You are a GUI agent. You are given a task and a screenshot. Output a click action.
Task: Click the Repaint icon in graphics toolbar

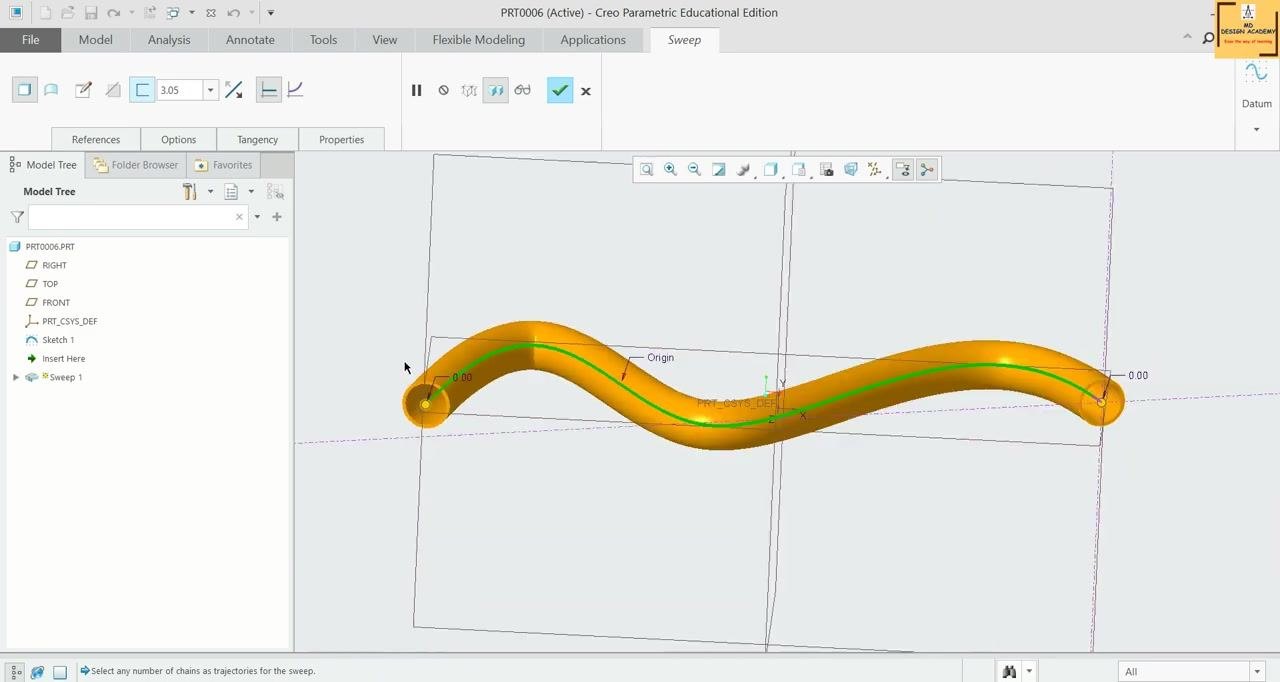click(719, 170)
